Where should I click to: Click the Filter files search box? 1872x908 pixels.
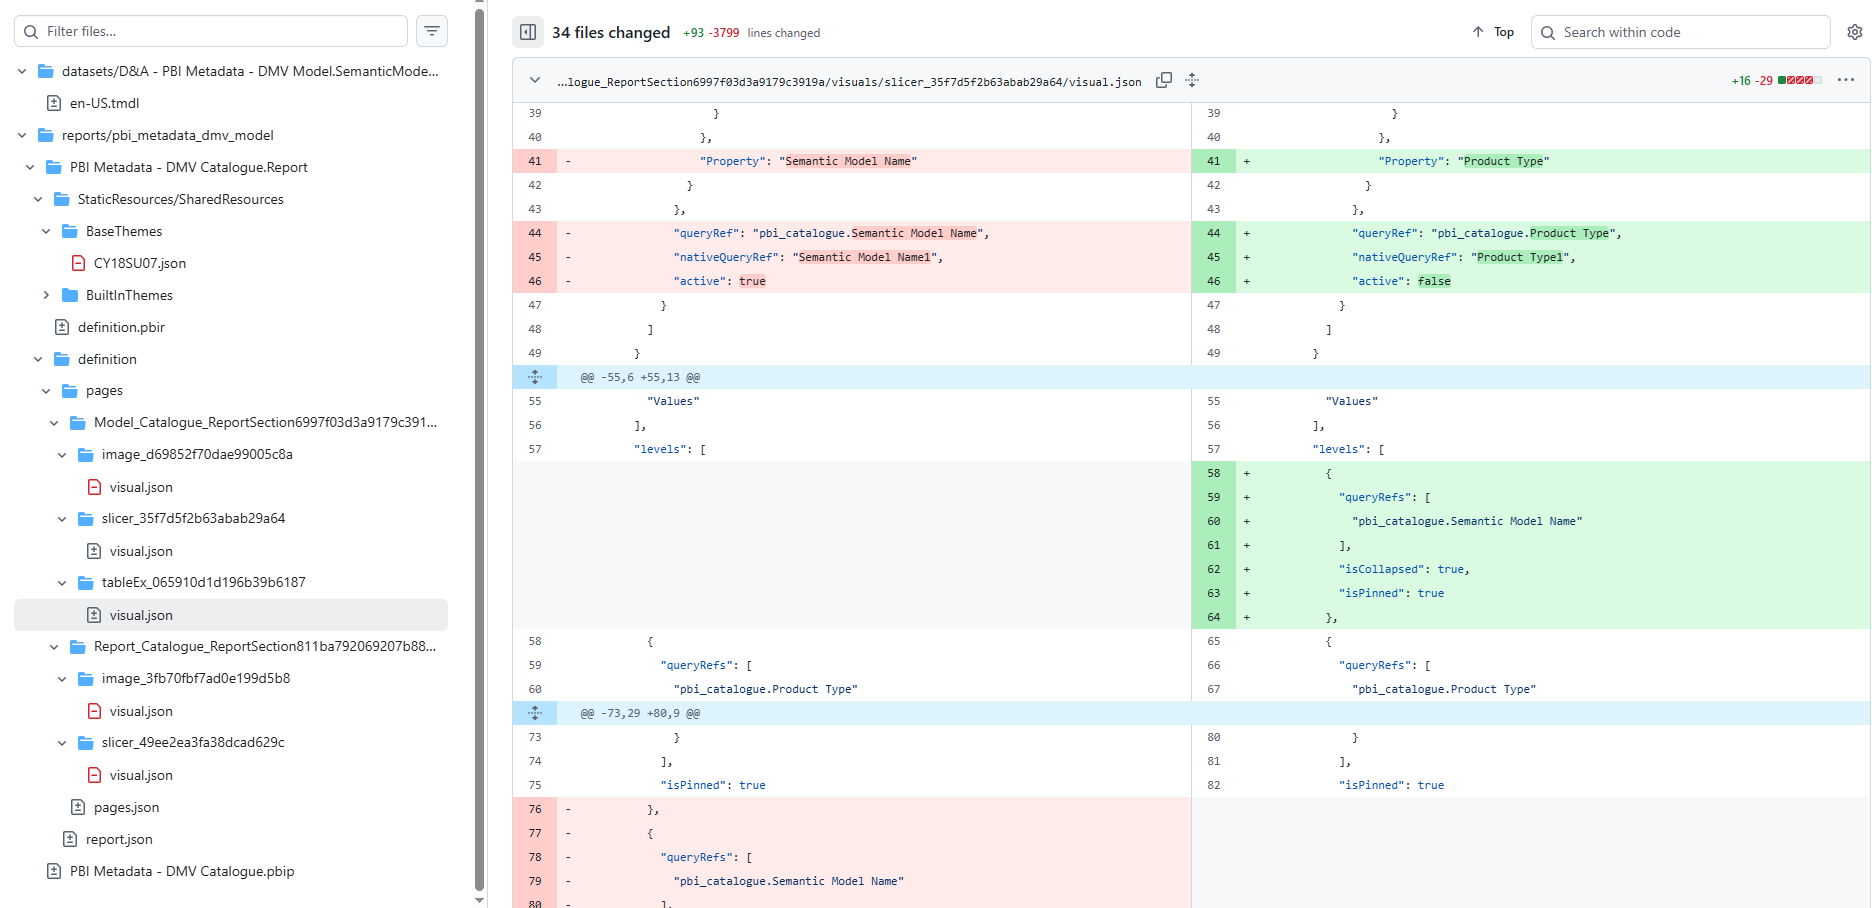[x=210, y=31]
